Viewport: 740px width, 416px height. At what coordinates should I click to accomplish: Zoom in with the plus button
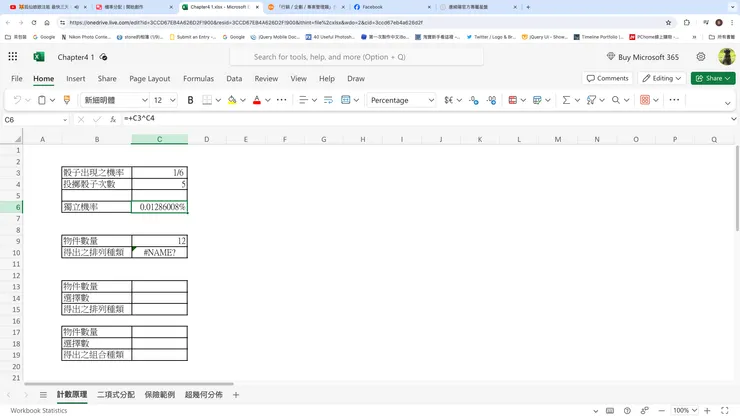point(707,410)
